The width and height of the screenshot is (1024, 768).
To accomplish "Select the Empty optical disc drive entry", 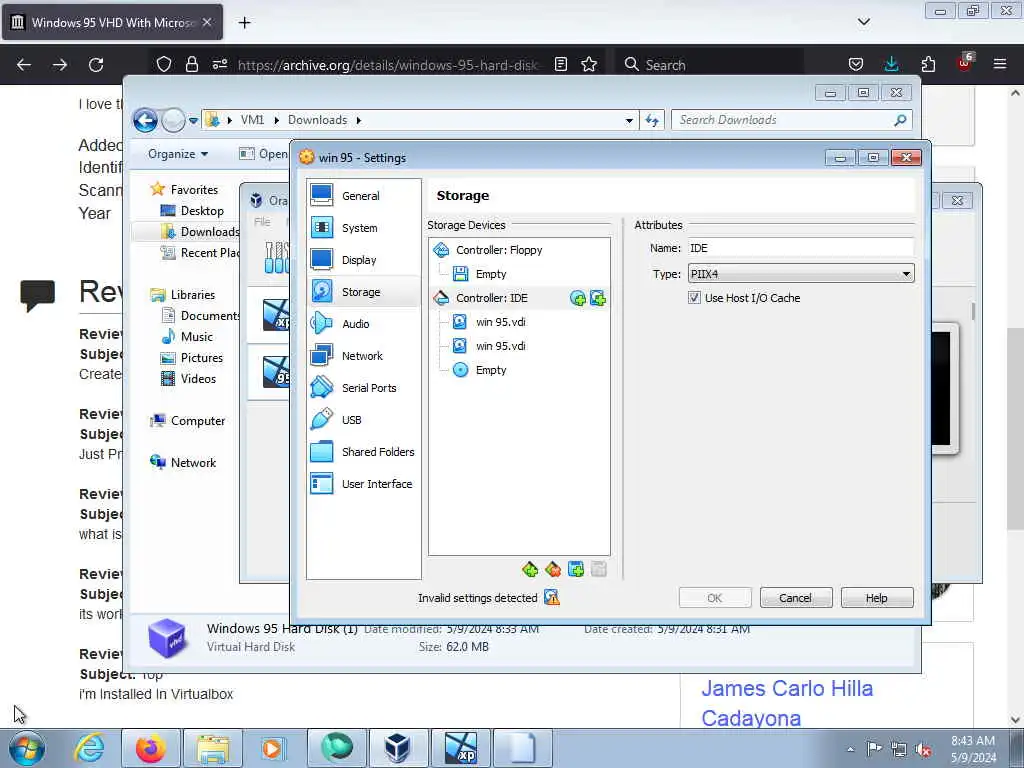I will pyautogui.click(x=490, y=370).
